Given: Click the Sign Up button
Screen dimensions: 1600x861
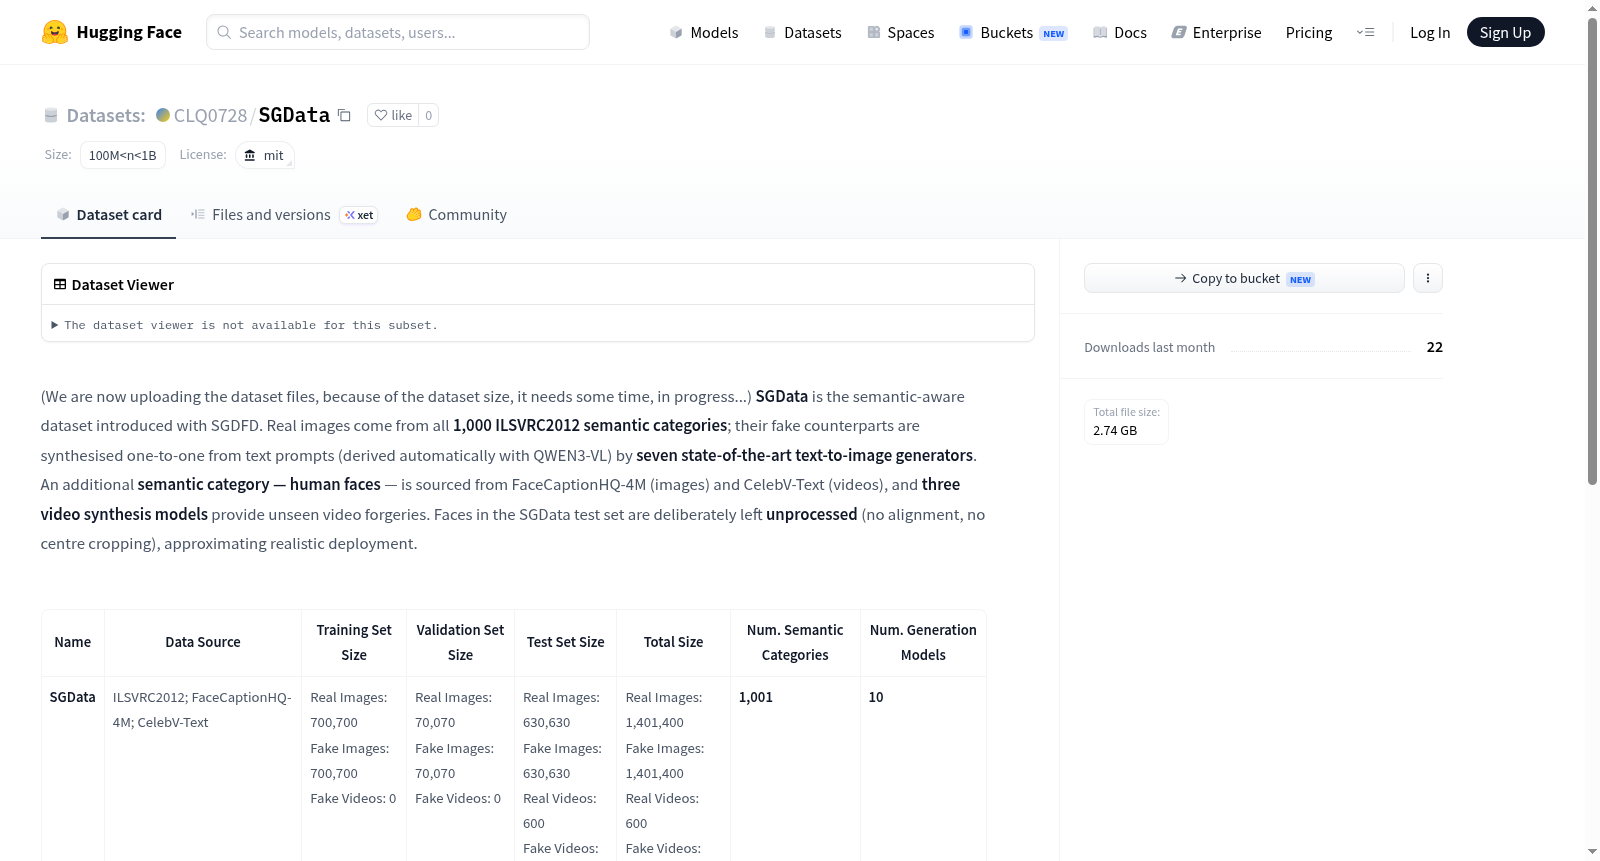Looking at the screenshot, I should (1505, 32).
